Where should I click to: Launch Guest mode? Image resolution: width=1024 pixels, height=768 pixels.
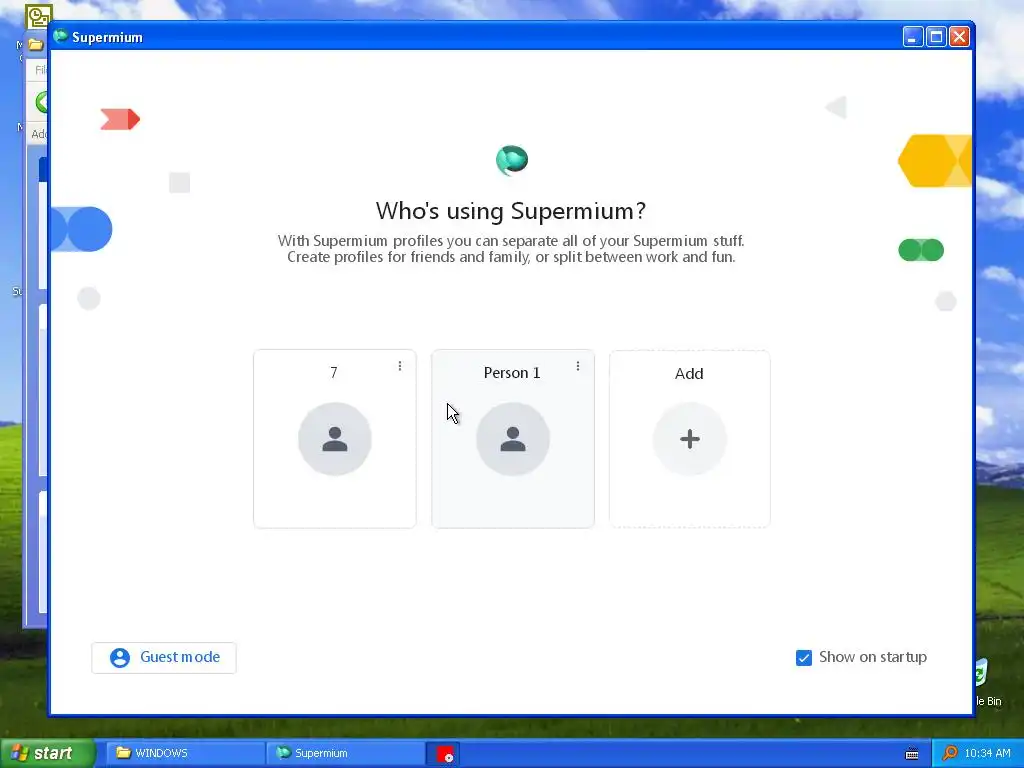pos(164,658)
